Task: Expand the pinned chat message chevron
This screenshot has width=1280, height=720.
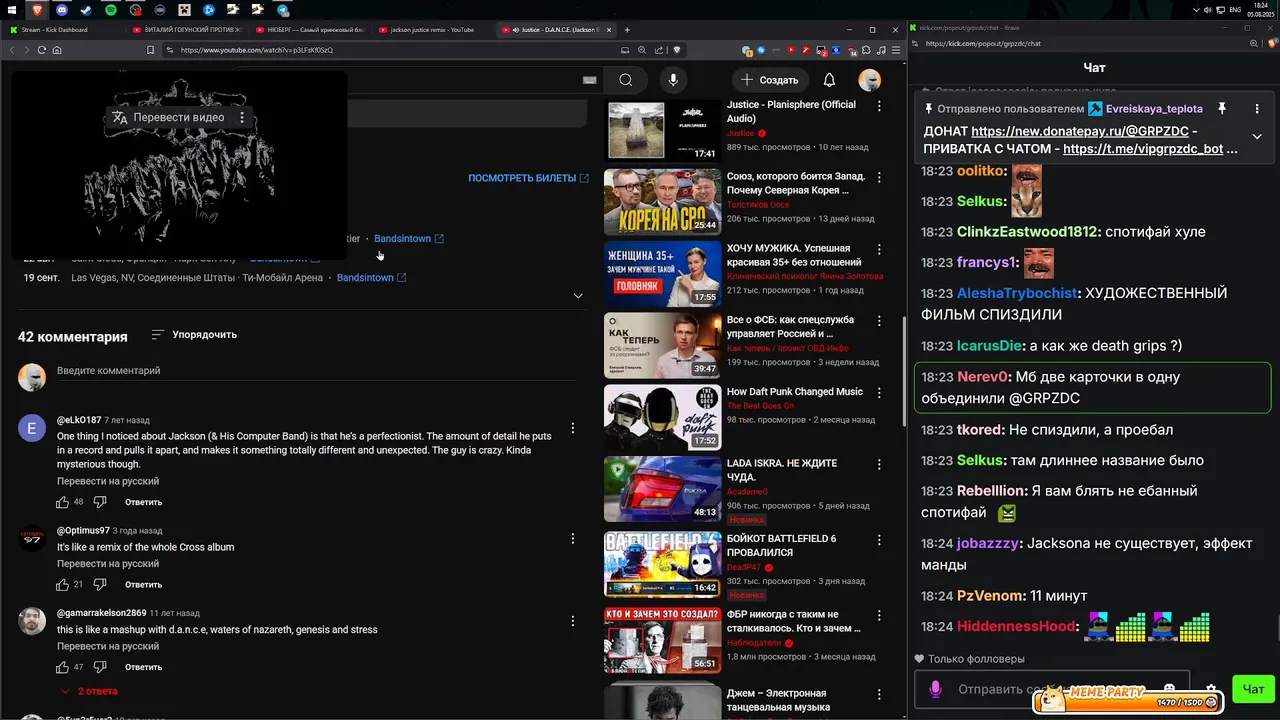Action: [x=1257, y=137]
